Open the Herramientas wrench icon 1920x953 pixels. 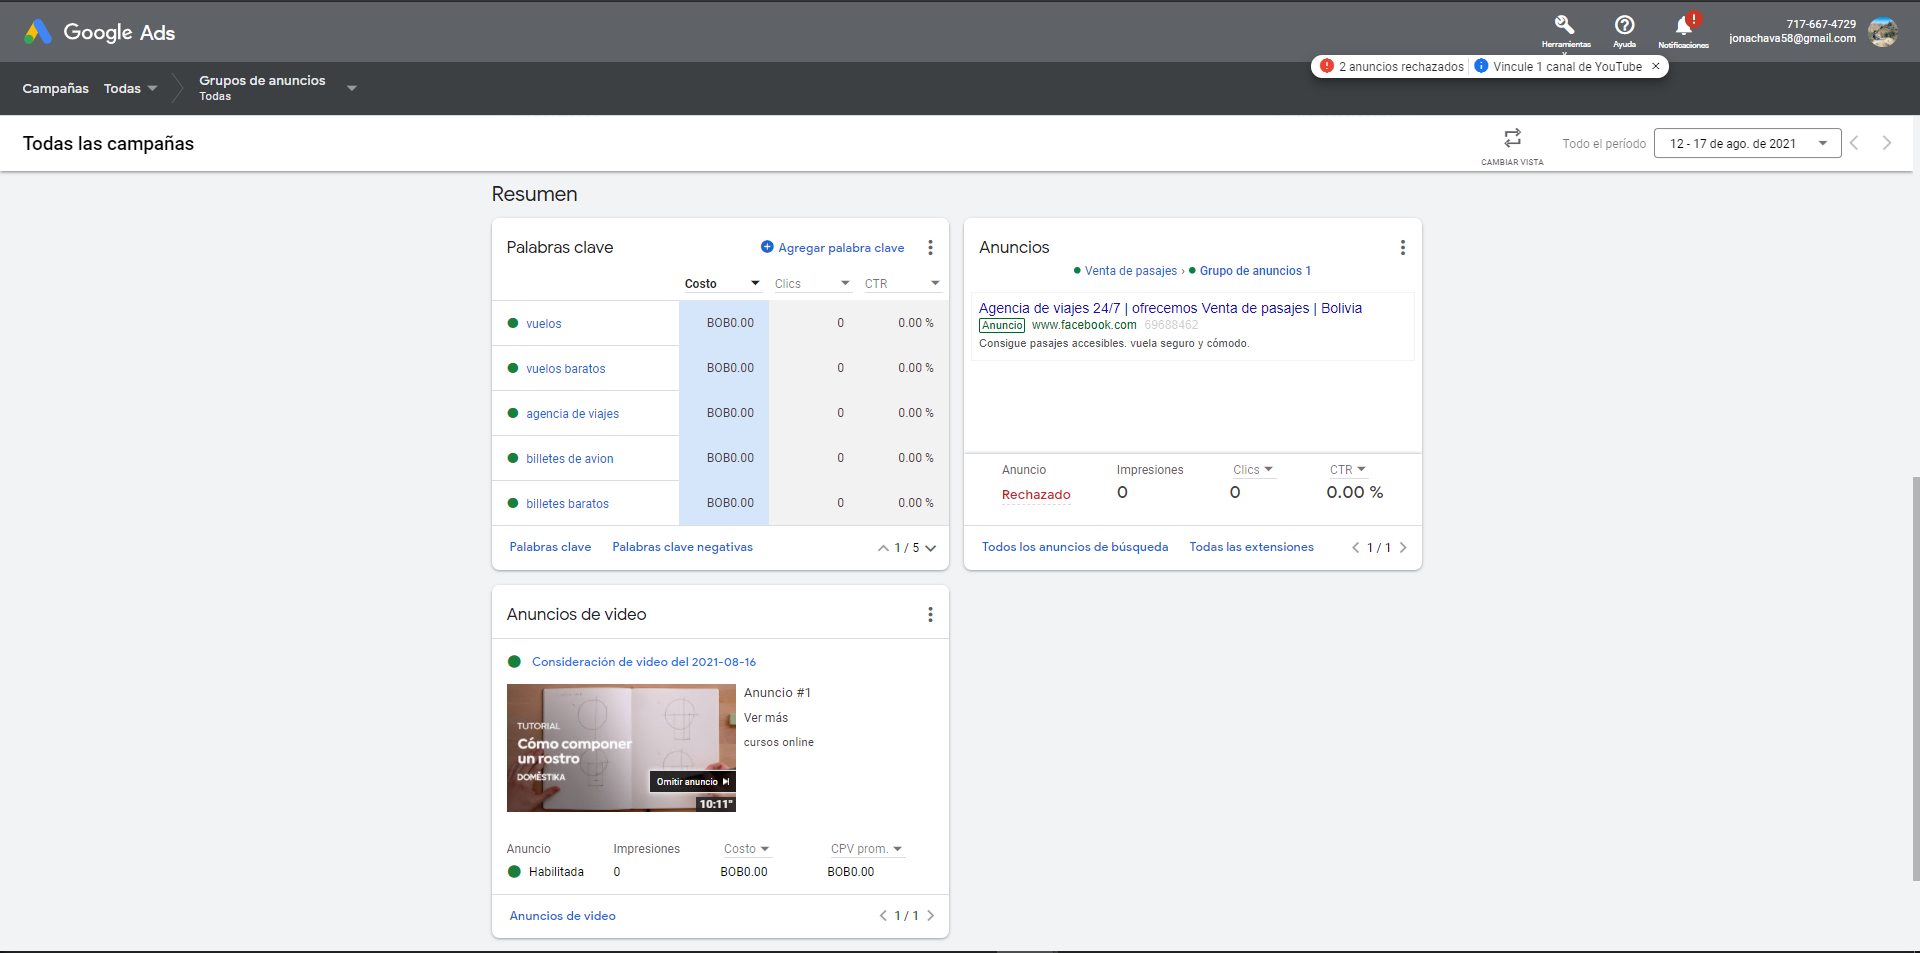(1565, 25)
